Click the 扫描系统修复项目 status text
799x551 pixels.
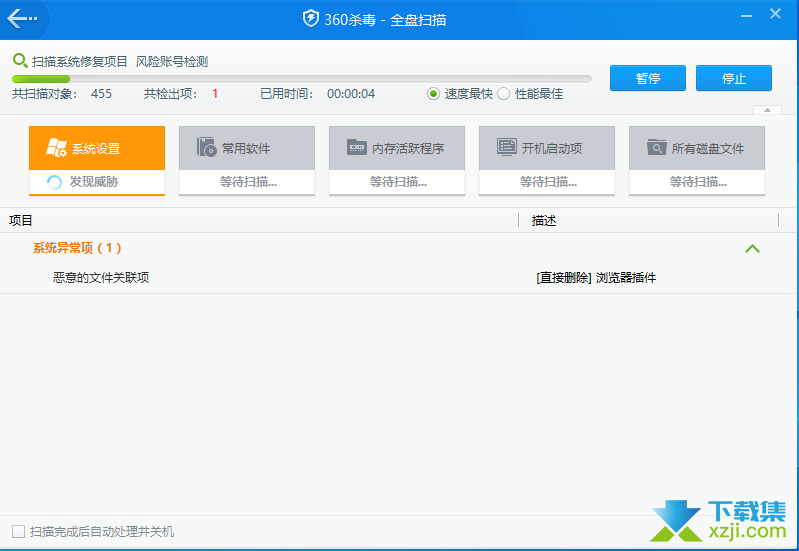point(79,62)
